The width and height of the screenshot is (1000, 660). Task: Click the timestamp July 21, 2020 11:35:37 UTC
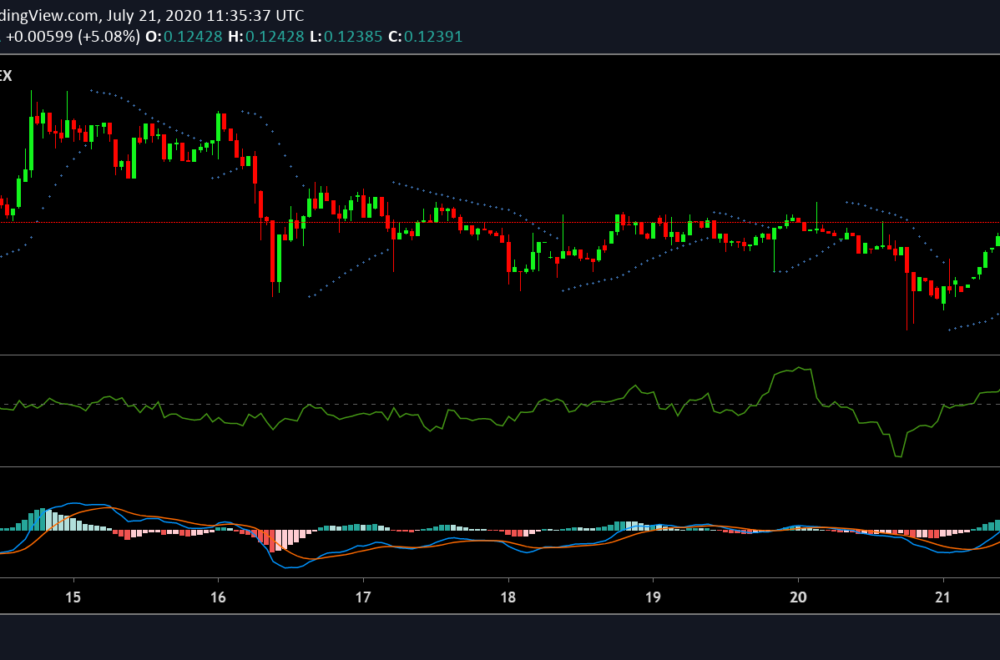coord(205,15)
